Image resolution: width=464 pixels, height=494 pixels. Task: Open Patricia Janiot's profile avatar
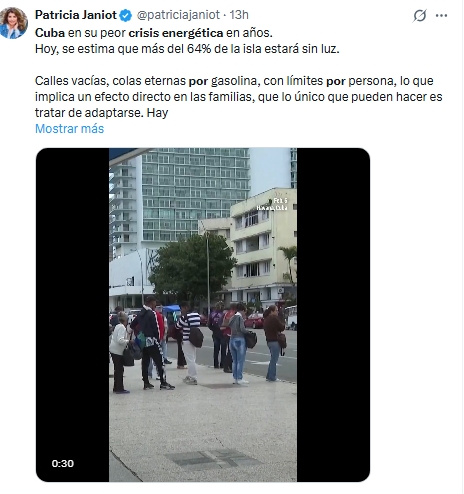pos(13,23)
